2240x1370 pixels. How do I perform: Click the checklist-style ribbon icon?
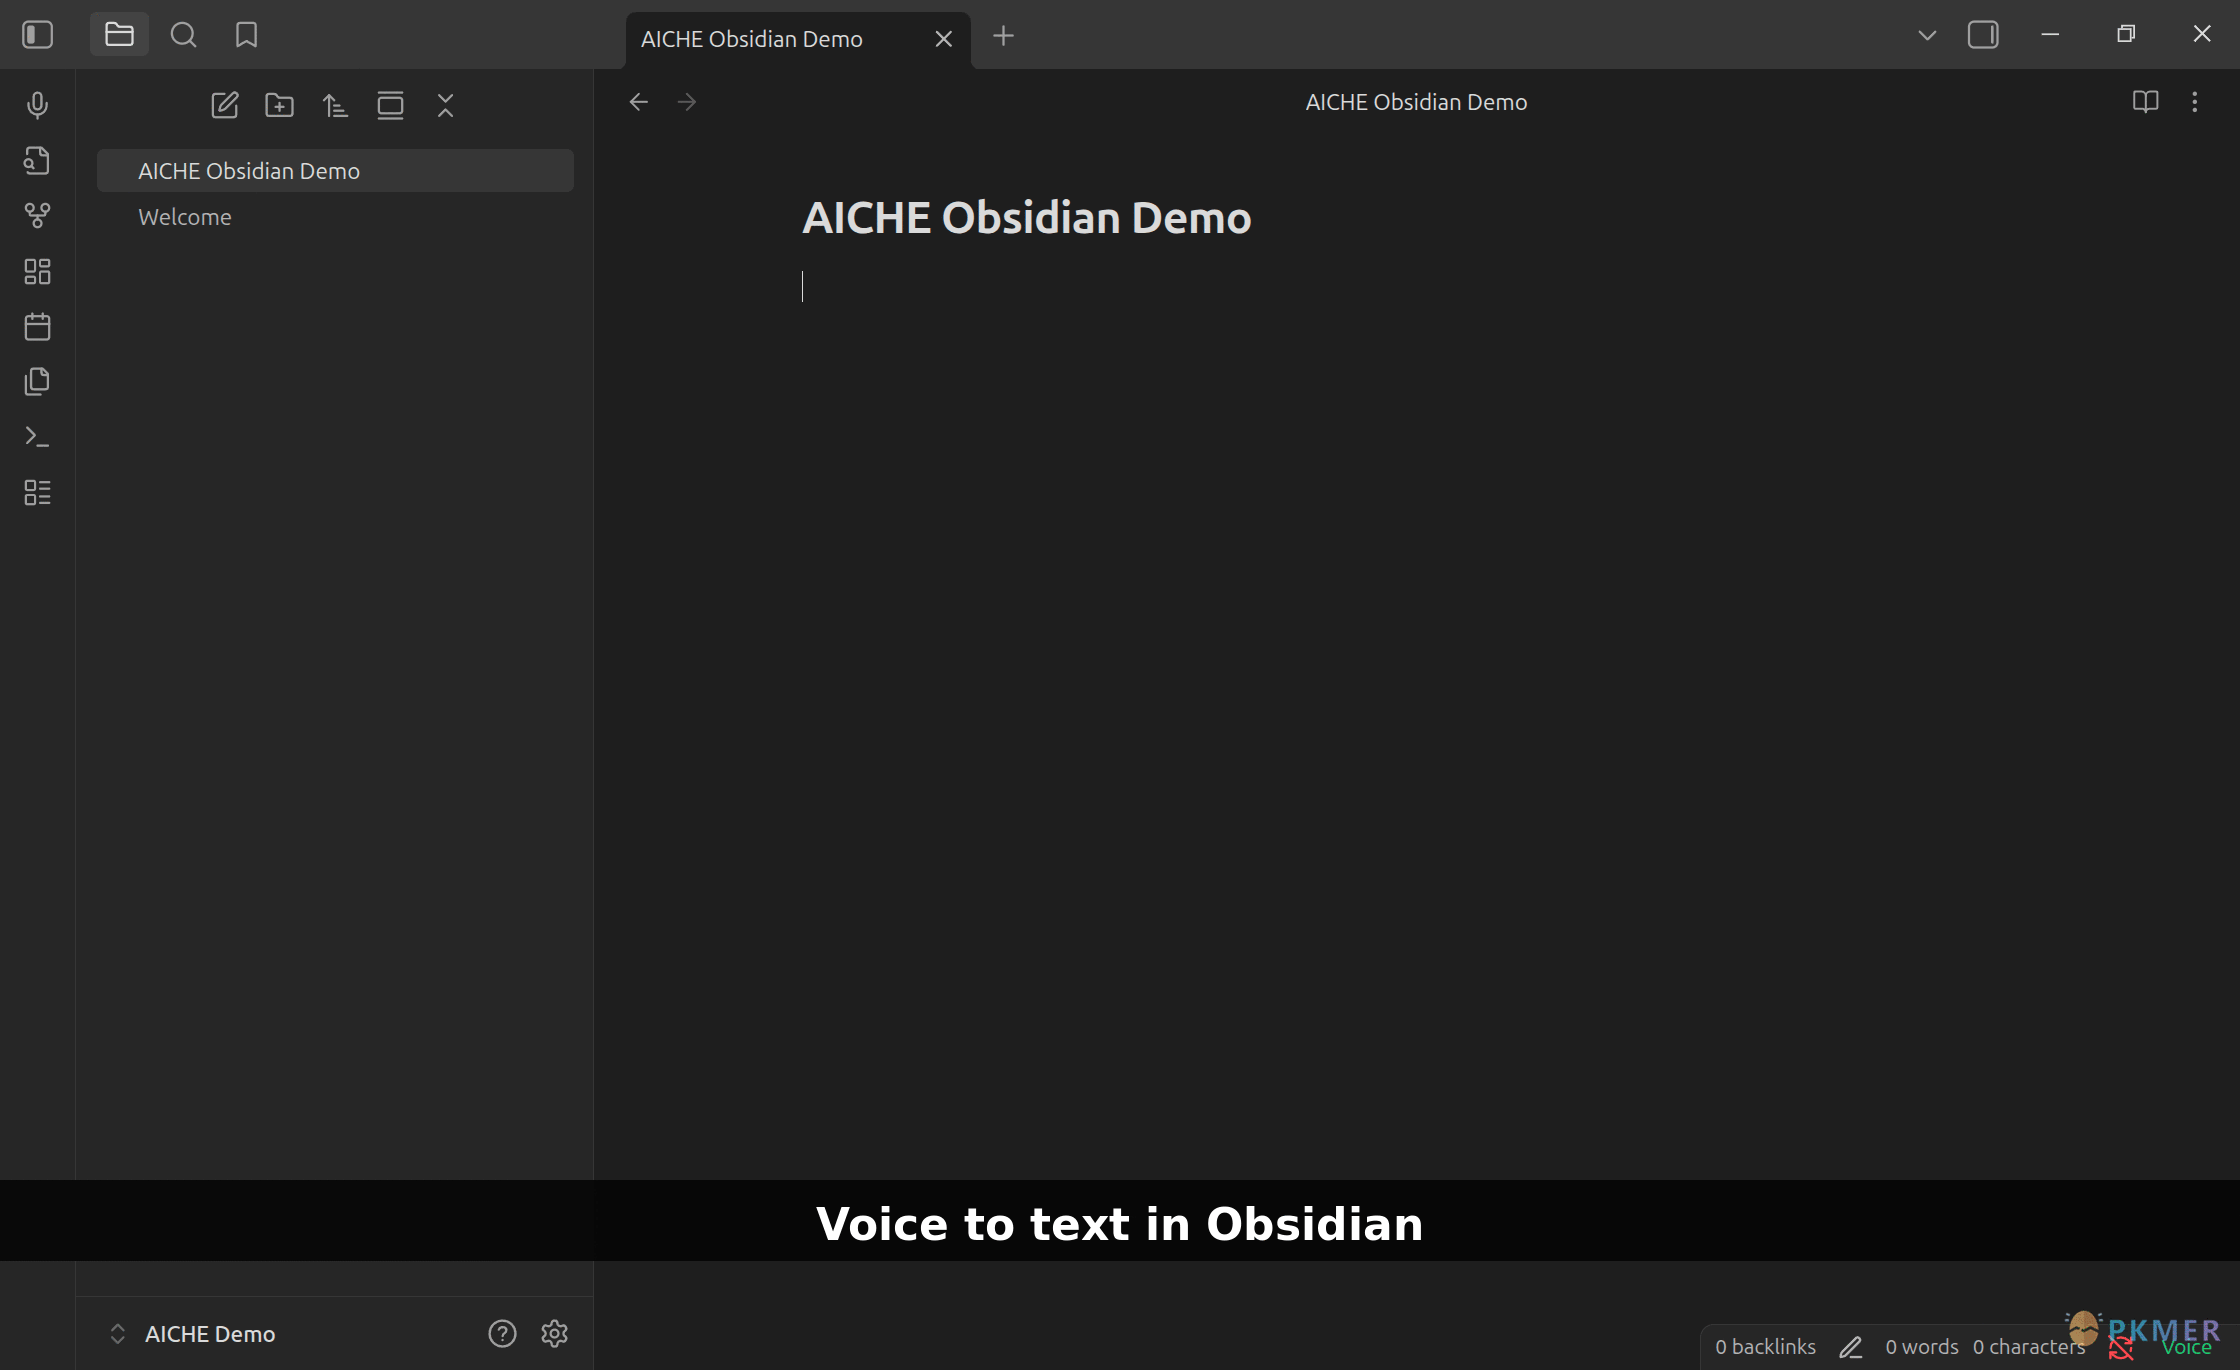[37, 492]
